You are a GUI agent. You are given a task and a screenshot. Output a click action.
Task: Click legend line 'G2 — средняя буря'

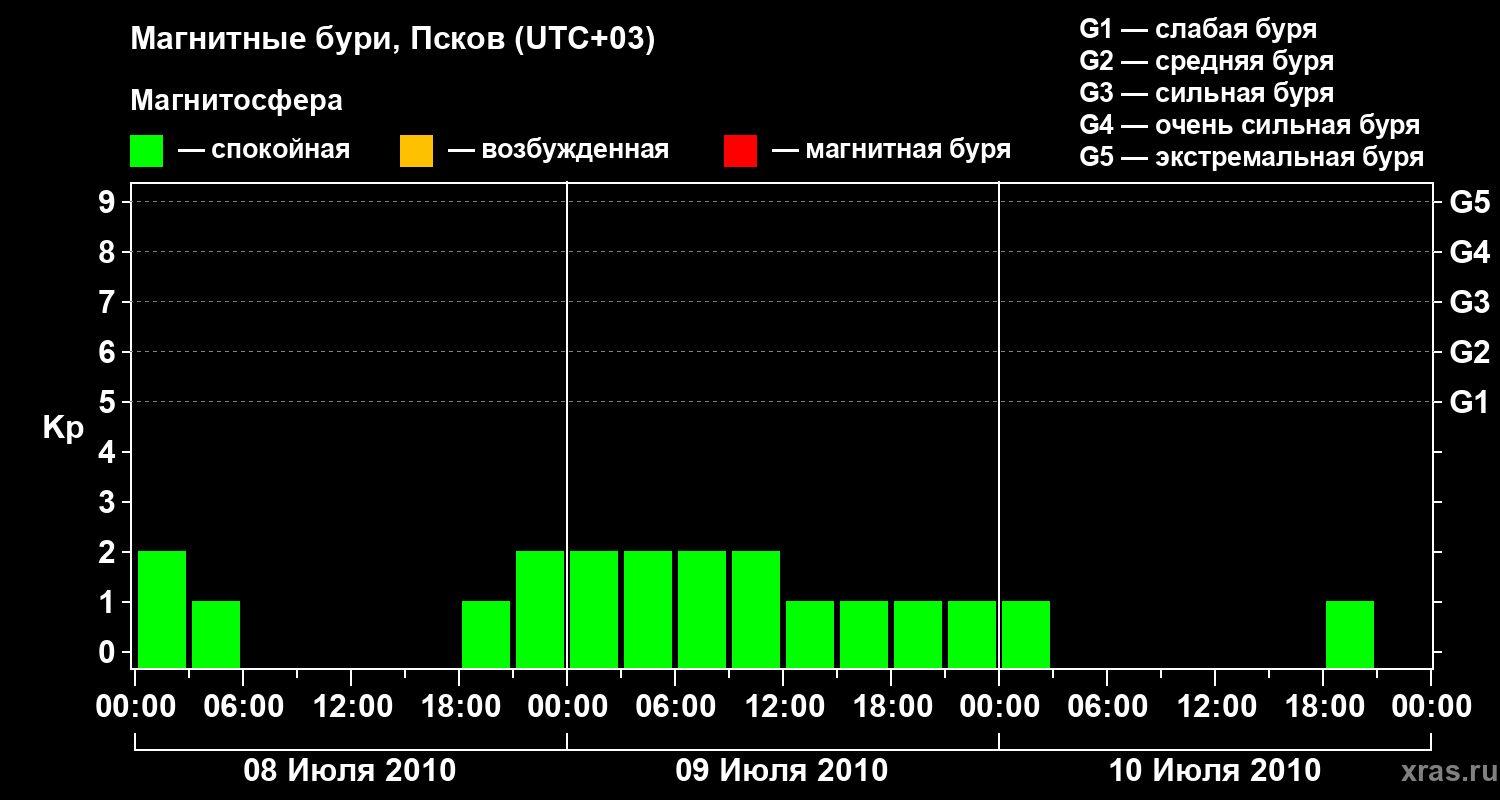[x=1206, y=61]
